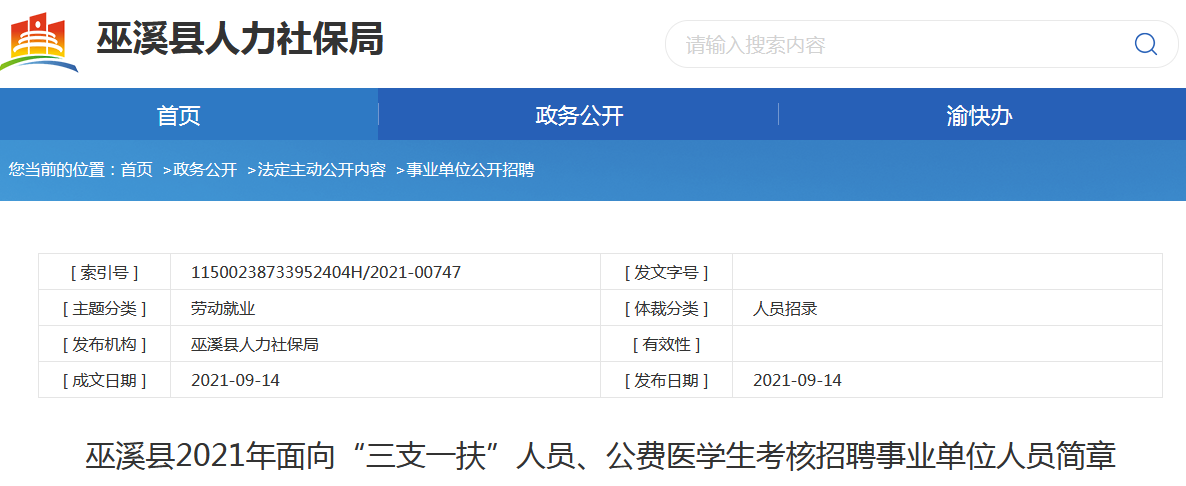Viewport: 1186px width, 486px height.
Task: Click the 成文日期 value 2021-09-14
Action: 235,380
